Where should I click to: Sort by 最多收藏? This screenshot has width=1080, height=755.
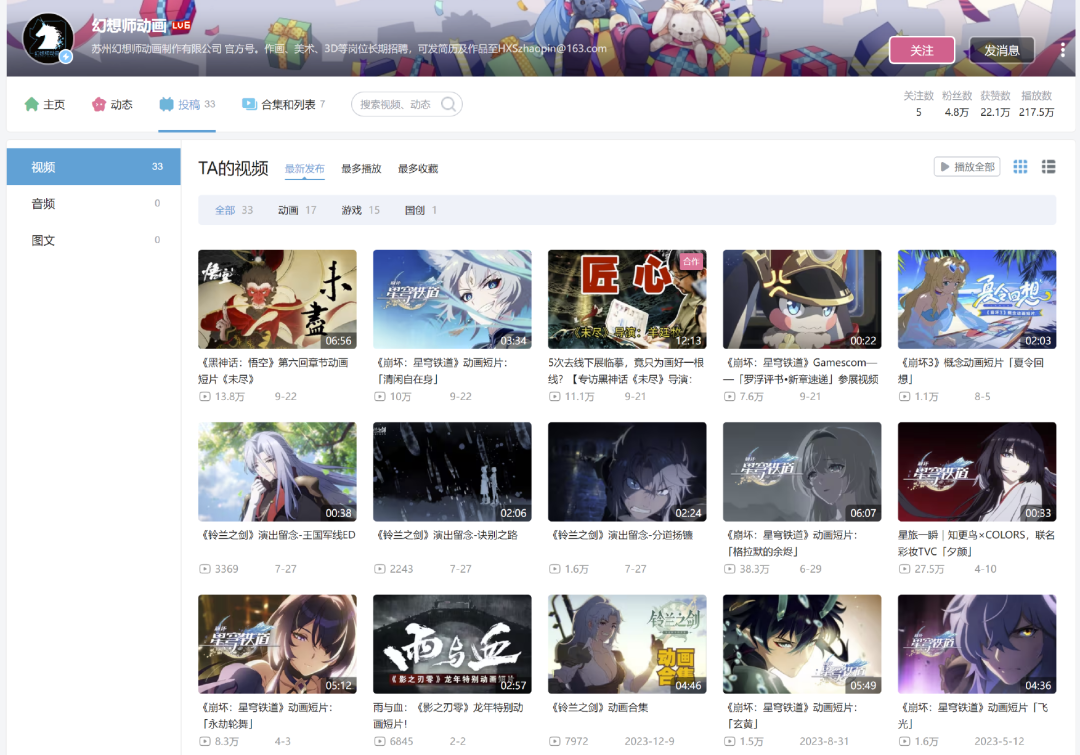(x=418, y=169)
